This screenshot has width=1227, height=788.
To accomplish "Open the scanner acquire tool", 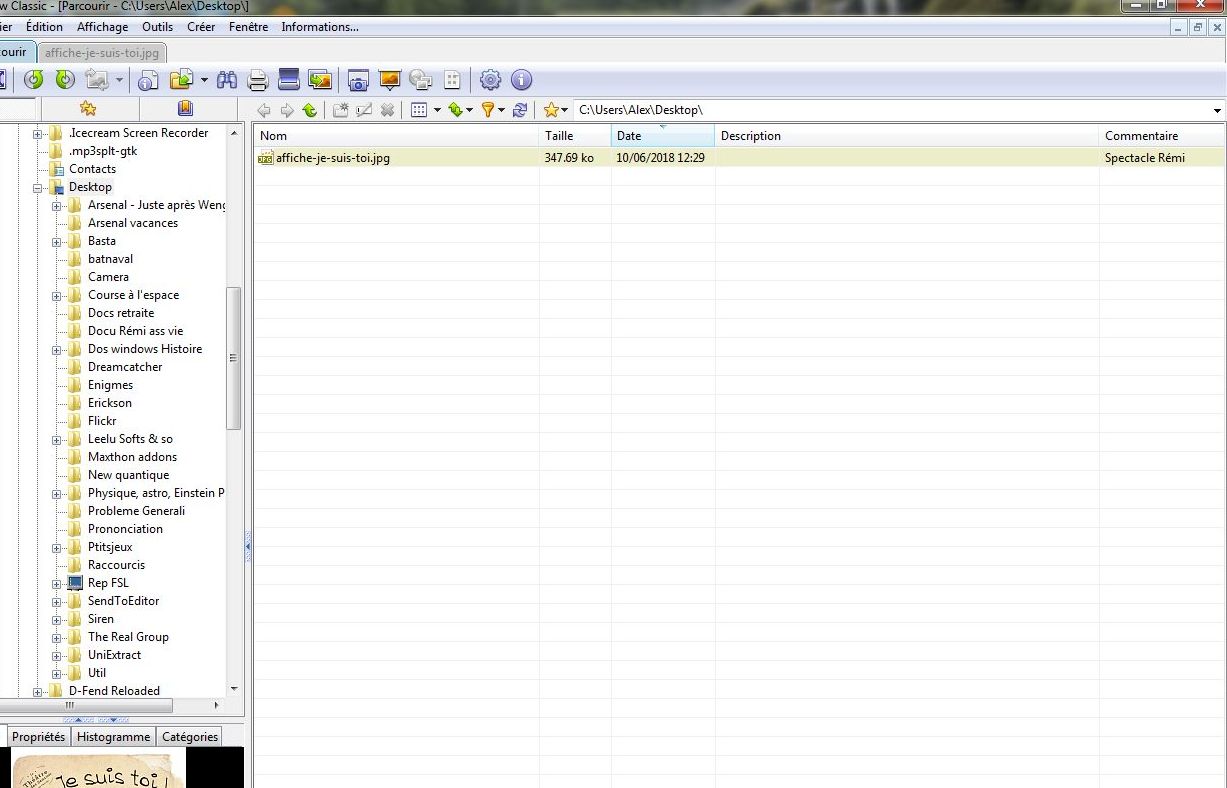I will coord(289,80).
